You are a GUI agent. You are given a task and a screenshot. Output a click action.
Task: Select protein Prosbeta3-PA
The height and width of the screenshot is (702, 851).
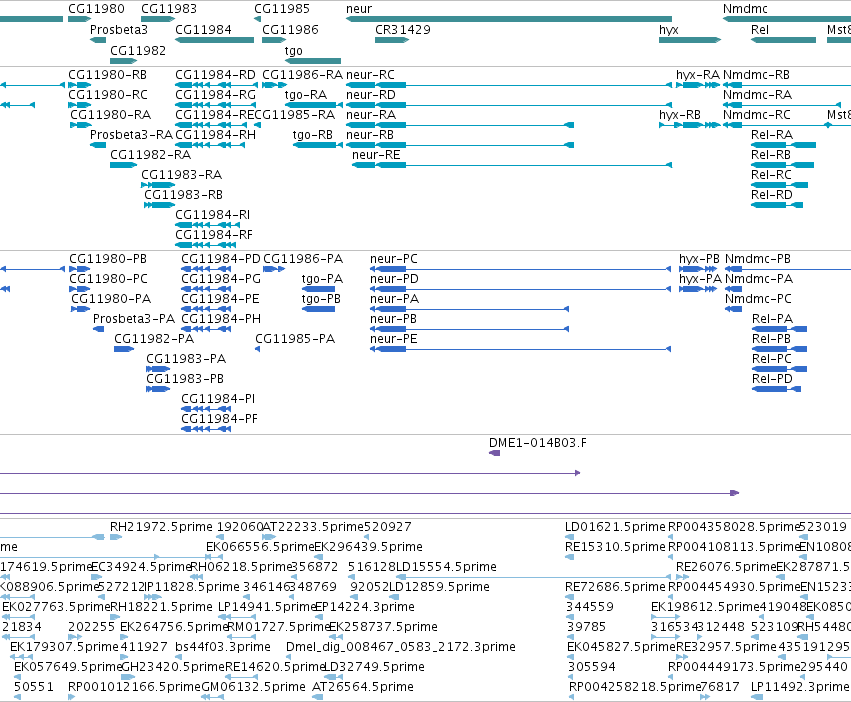click(x=134, y=319)
